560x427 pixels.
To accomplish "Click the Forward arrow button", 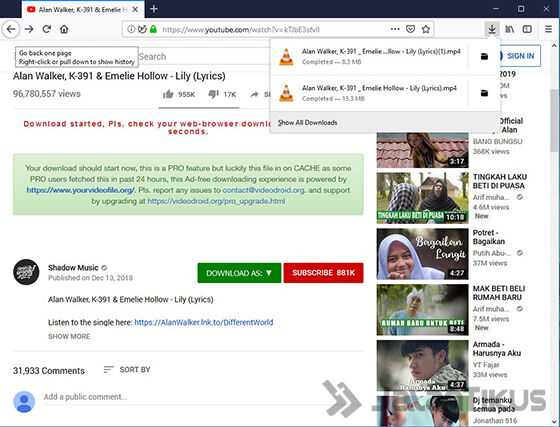I will [29, 29].
